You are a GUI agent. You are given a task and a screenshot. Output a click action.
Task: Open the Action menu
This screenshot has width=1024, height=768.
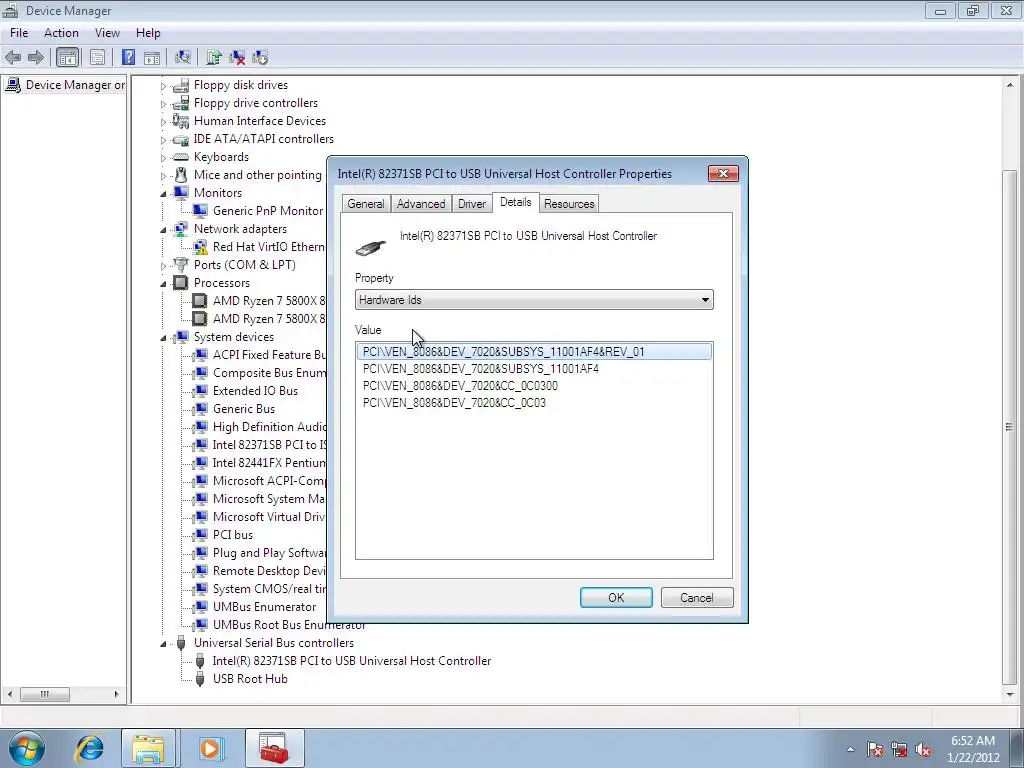pyautogui.click(x=61, y=33)
